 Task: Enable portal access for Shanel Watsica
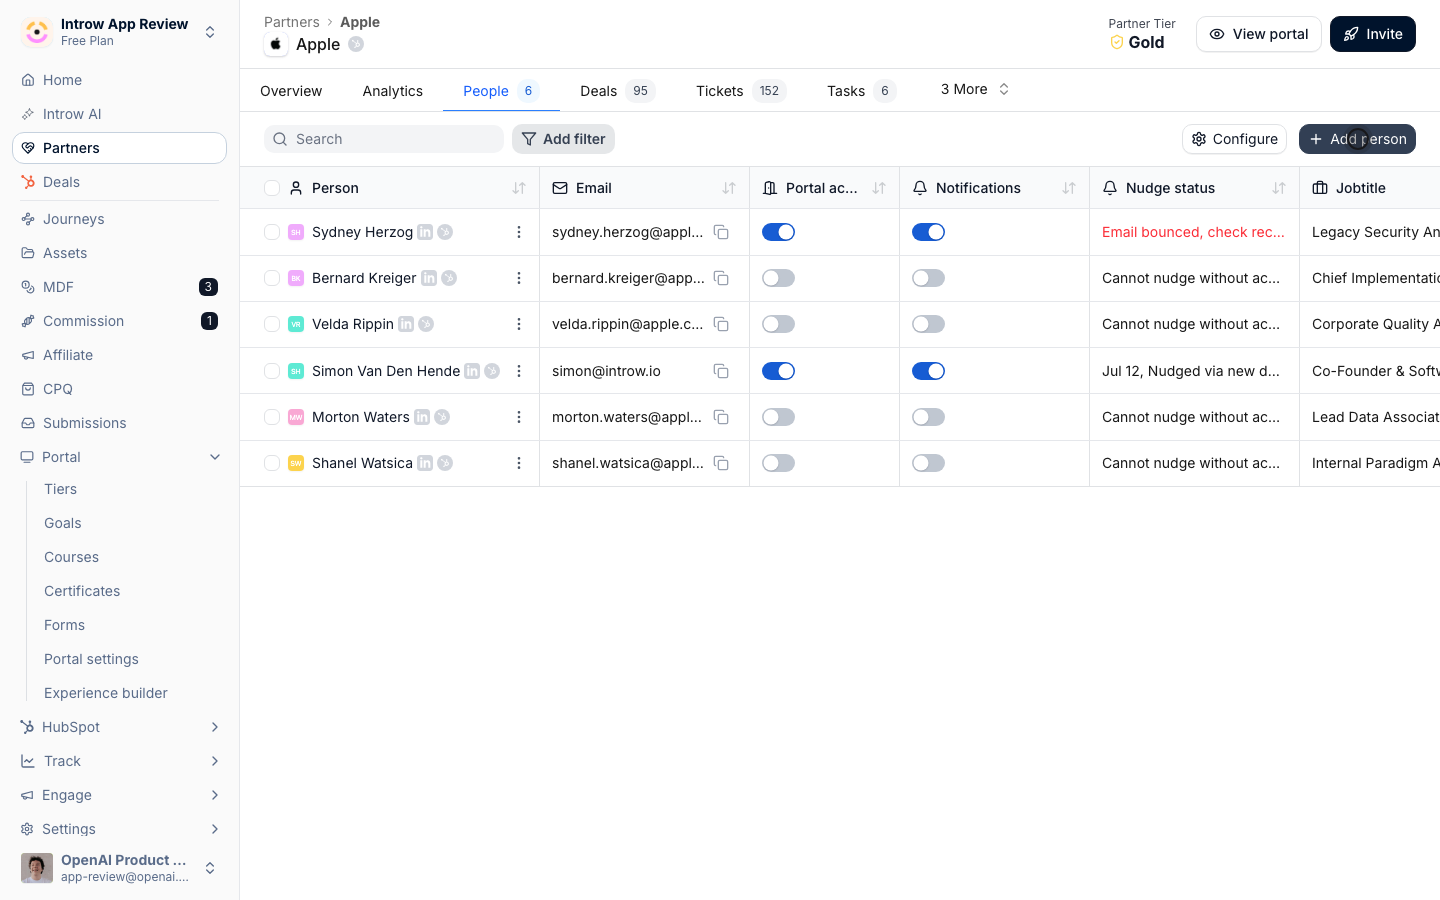click(778, 463)
